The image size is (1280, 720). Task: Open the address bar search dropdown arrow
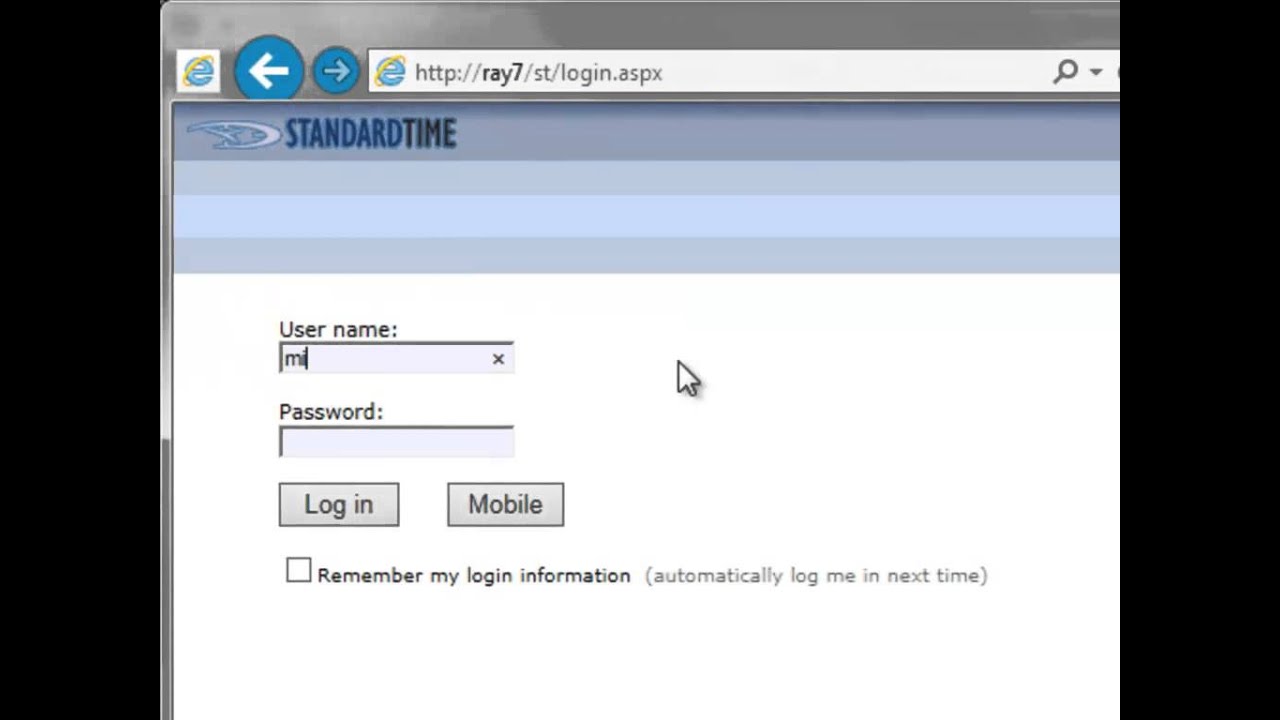tap(1095, 72)
